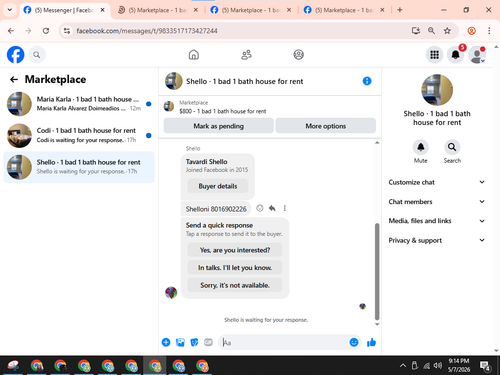Viewport: 500px width, 375px height.
Task: Click More options button
Action: [x=326, y=126]
